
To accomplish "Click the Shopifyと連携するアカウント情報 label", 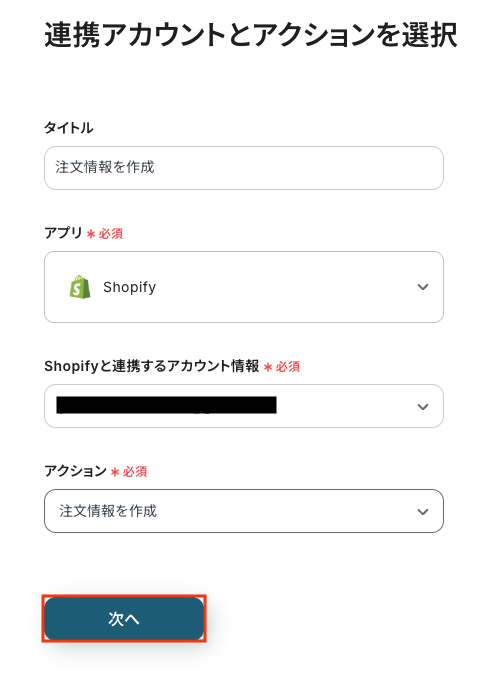I will pyautogui.click(x=152, y=366).
